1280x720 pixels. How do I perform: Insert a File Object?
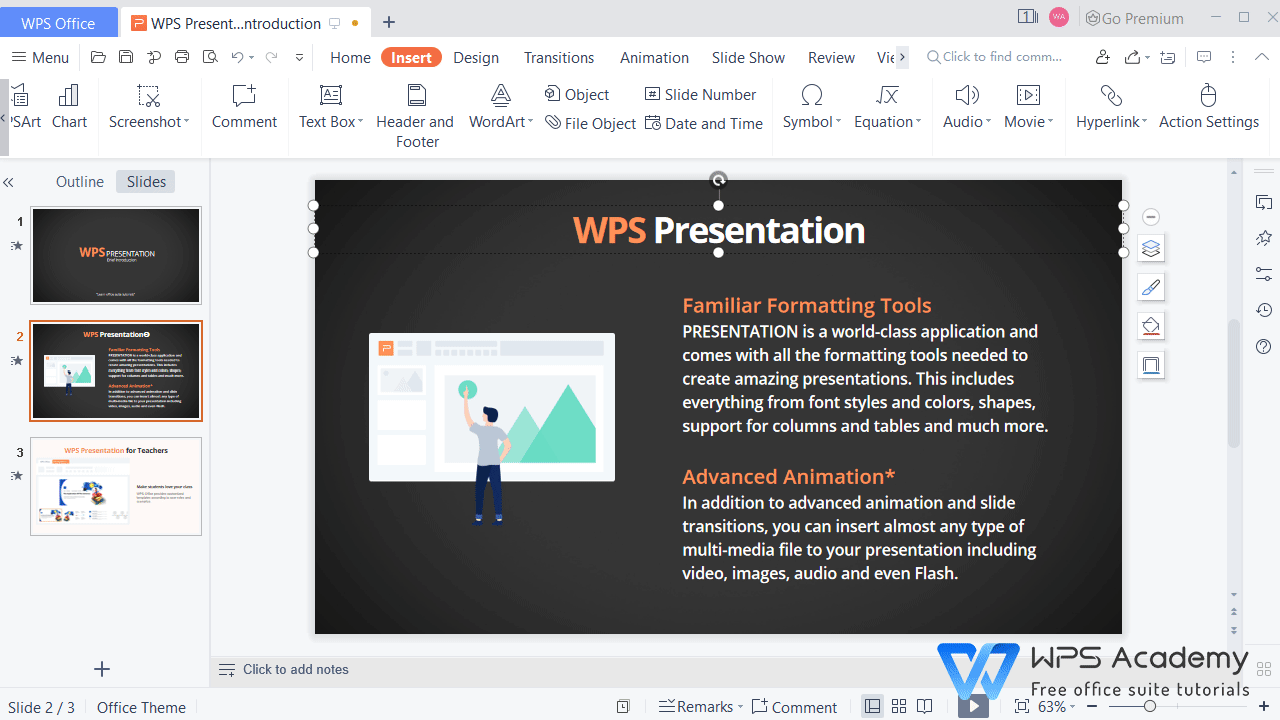(590, 123)
